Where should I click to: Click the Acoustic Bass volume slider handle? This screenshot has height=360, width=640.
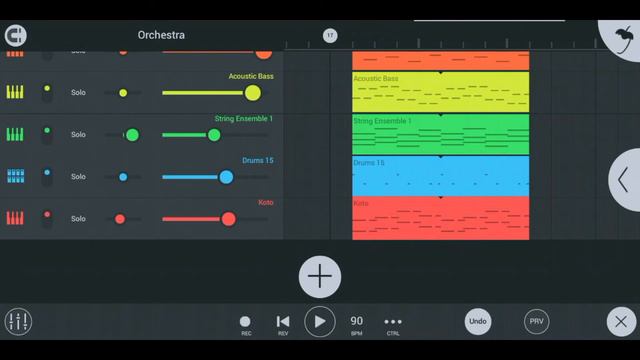point(253,93)
